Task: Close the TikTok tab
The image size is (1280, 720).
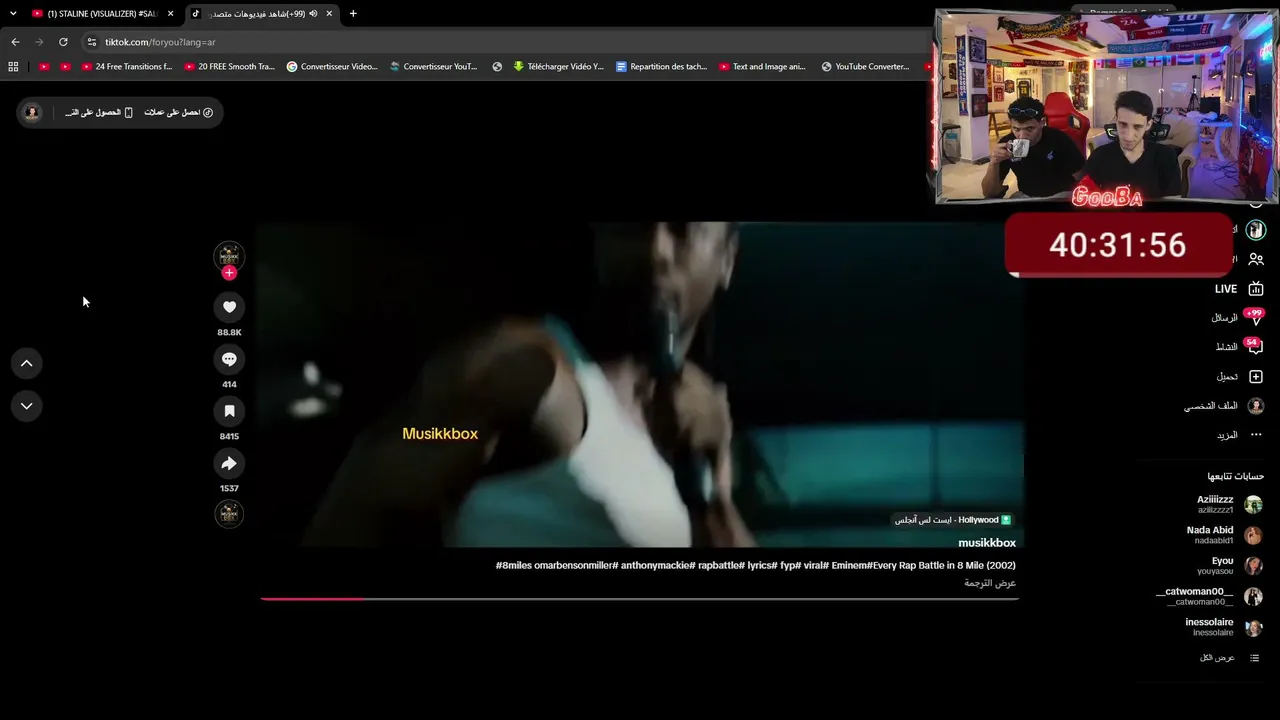Action: pos(329,14)
